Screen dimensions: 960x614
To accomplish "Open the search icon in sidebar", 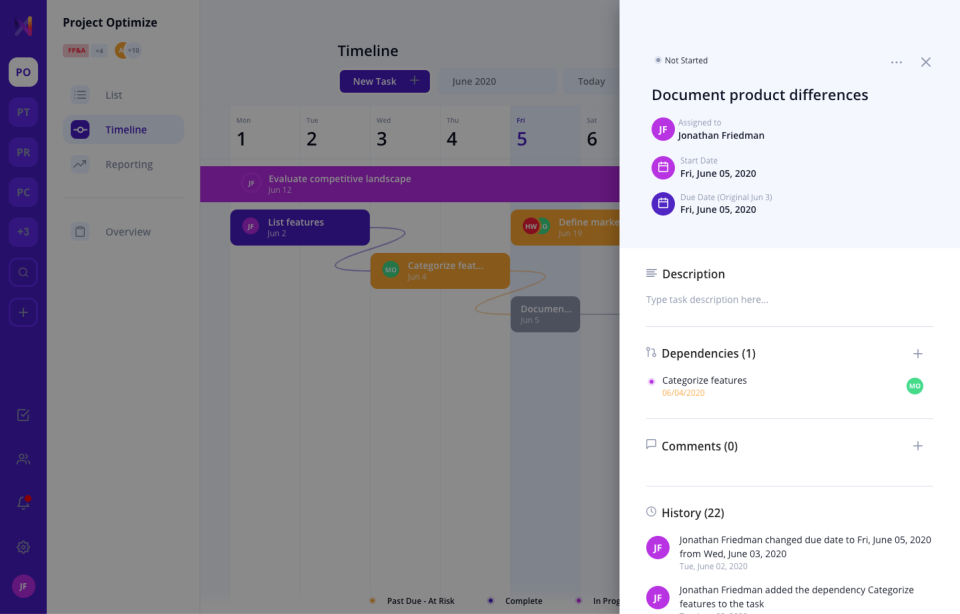I will pyautogui.click(x=23, y=272).
